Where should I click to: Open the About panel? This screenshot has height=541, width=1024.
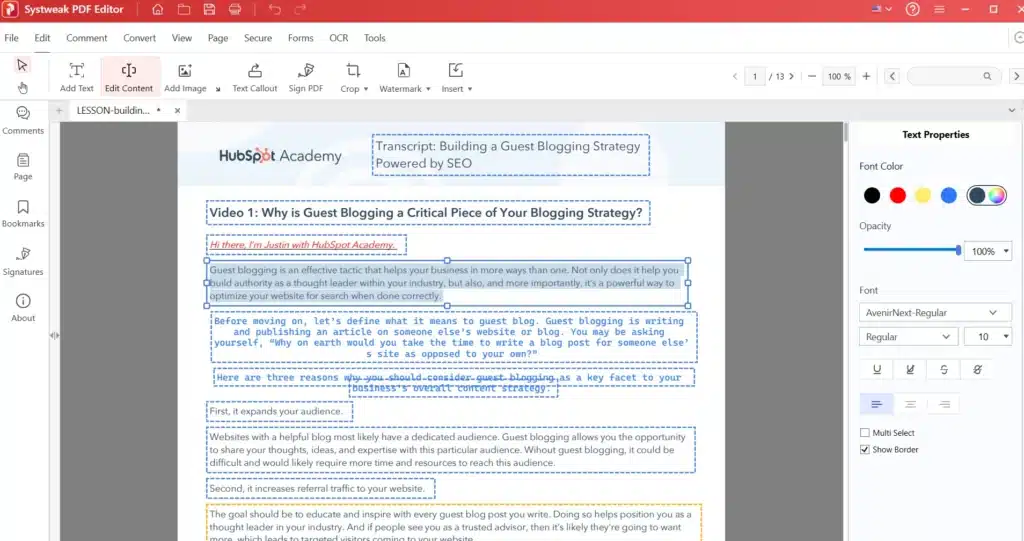pos(23,308)
